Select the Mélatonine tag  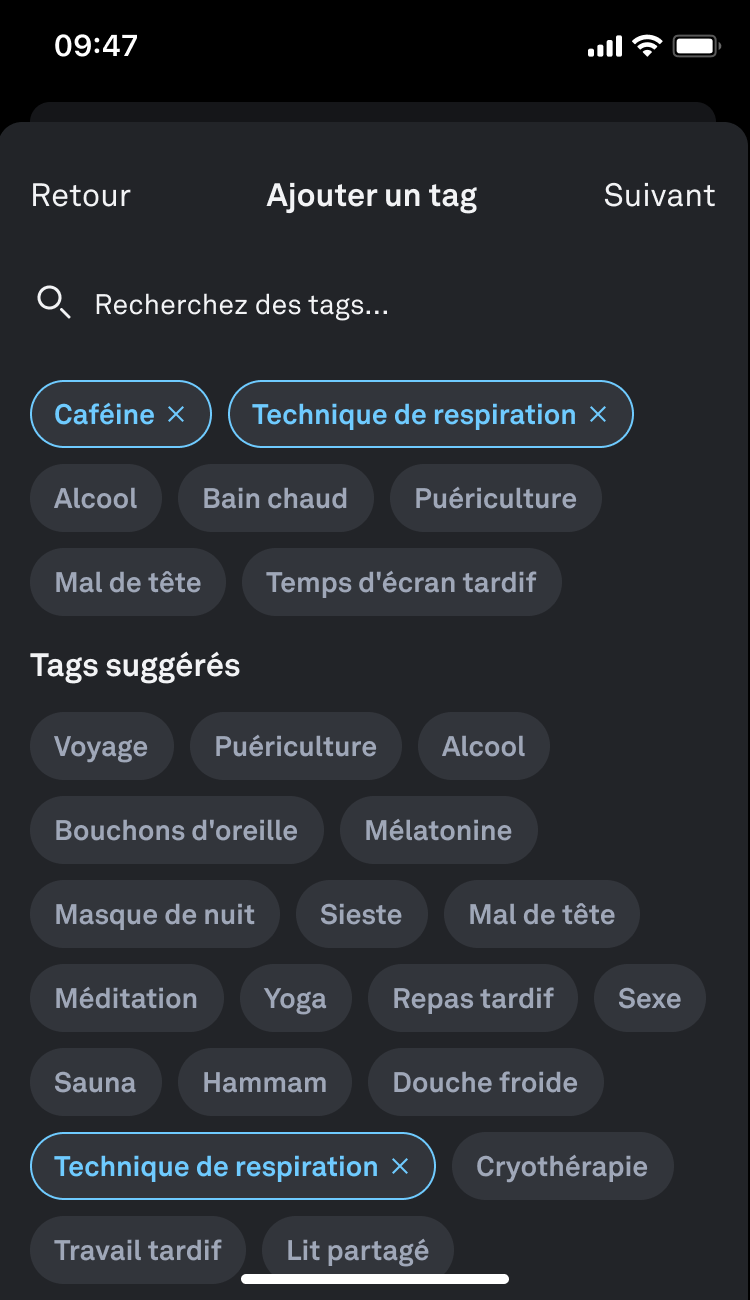438,830
